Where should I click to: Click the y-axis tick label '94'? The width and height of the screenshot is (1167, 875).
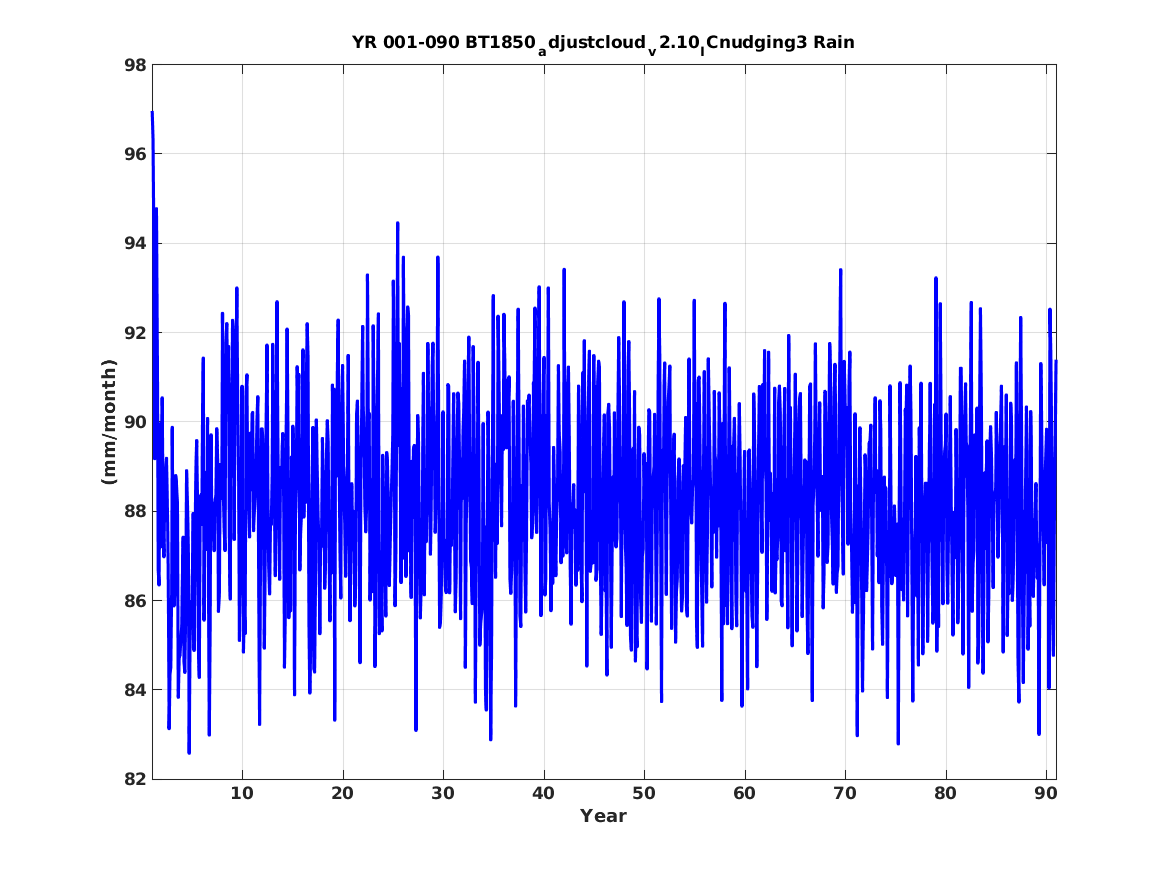135,243
